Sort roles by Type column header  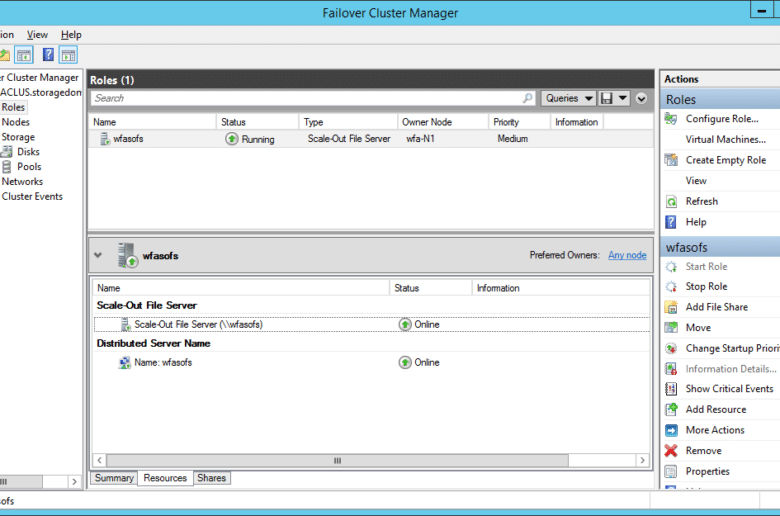point(348,122)
